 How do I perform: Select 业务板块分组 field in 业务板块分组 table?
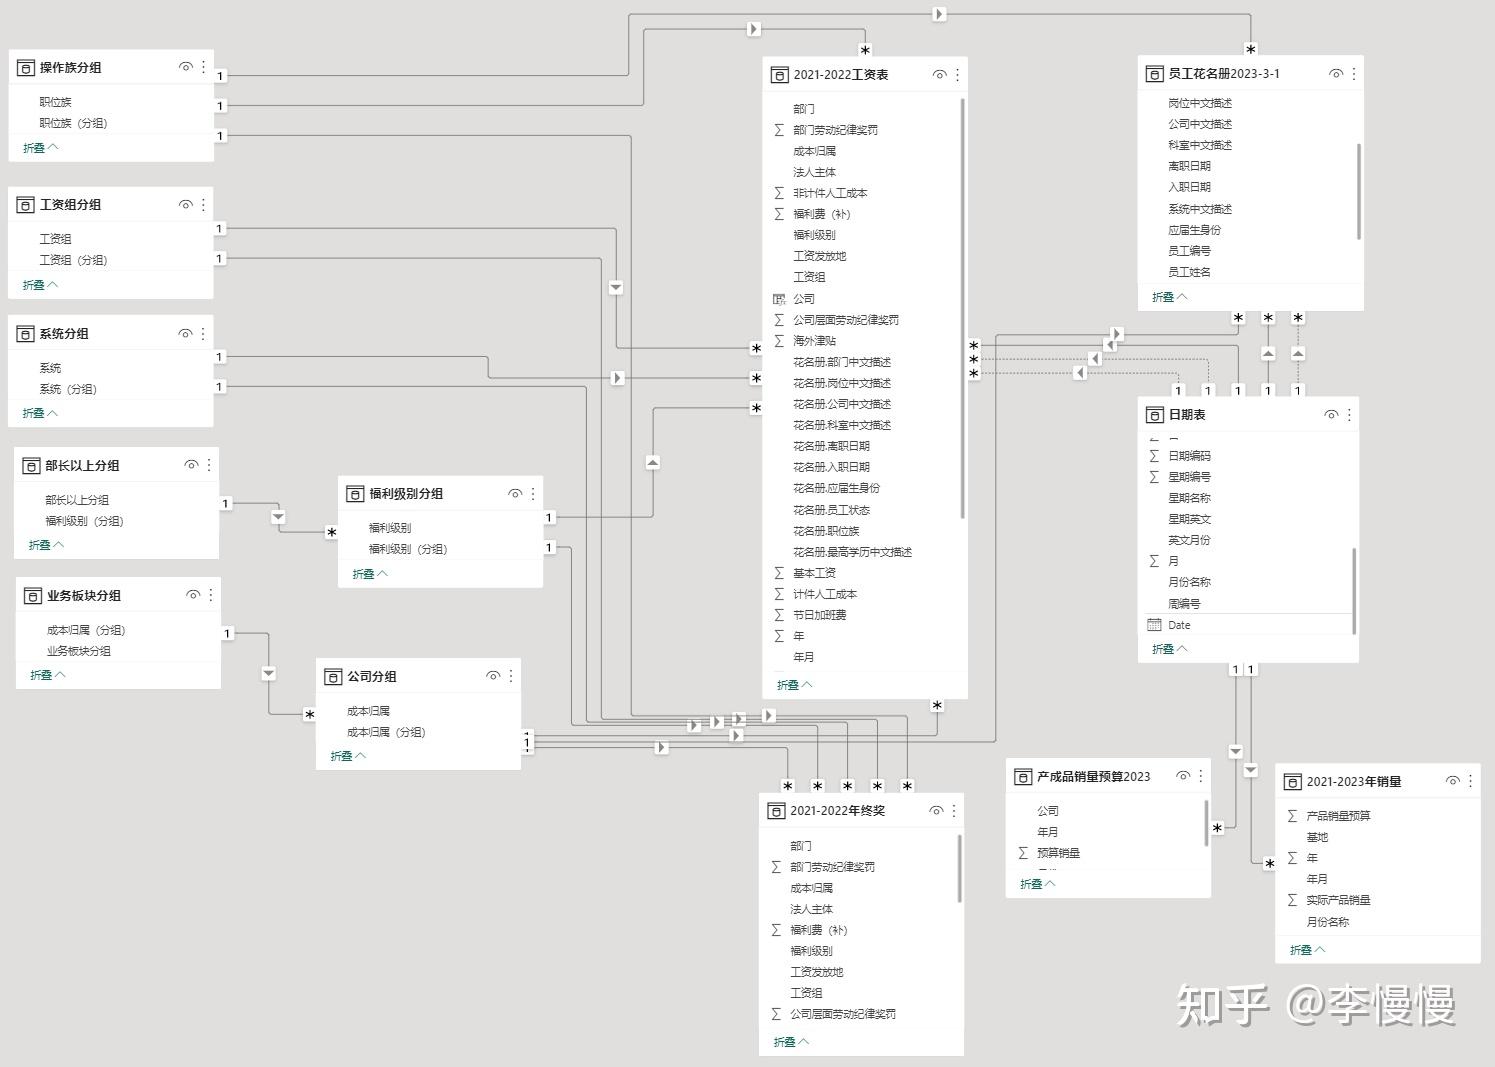pyautogui.click(x=79, y=651)
